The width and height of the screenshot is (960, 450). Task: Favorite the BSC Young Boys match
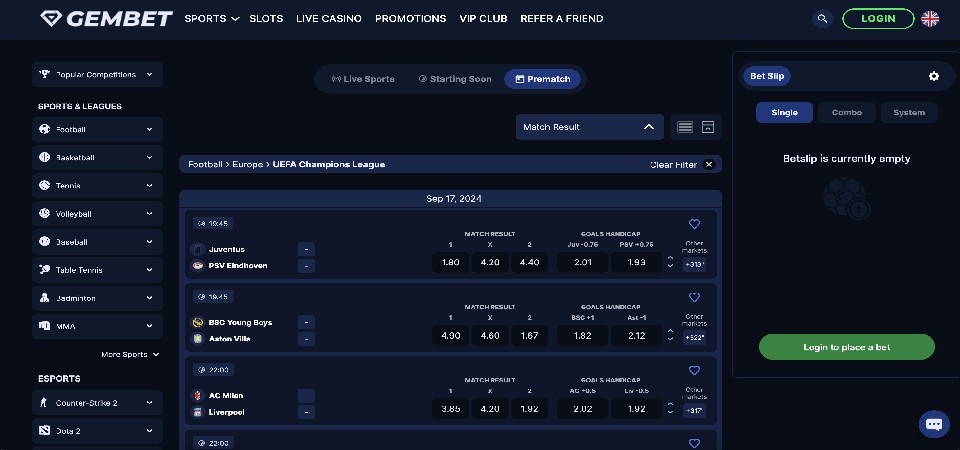click(x=694, y=297)
